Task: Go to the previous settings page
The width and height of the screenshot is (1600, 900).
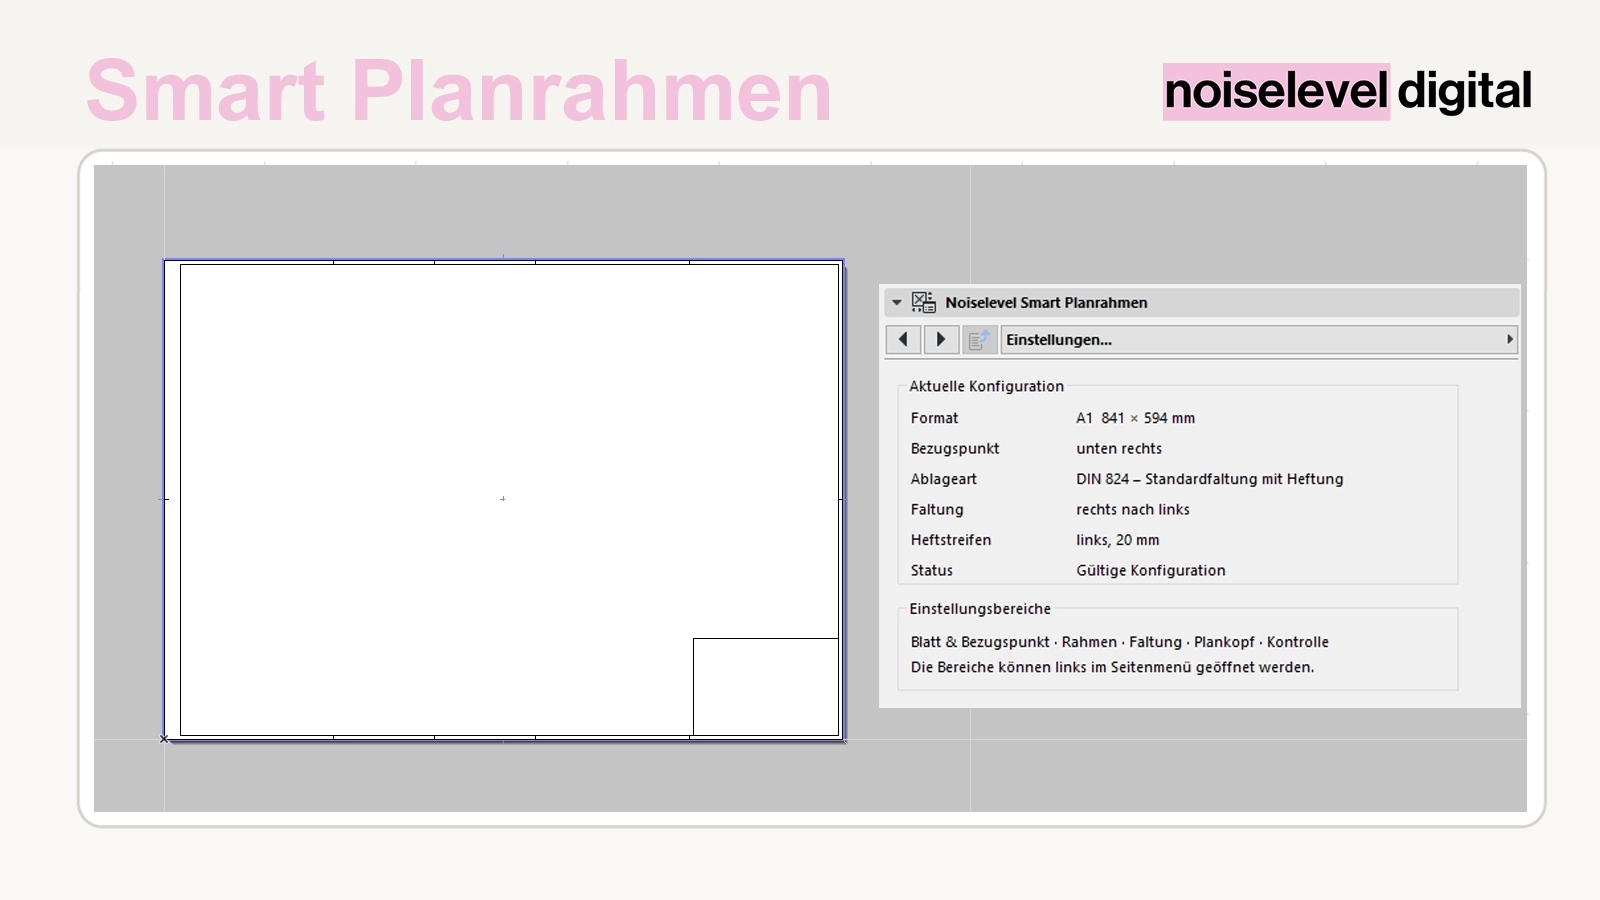Action: 903,340
